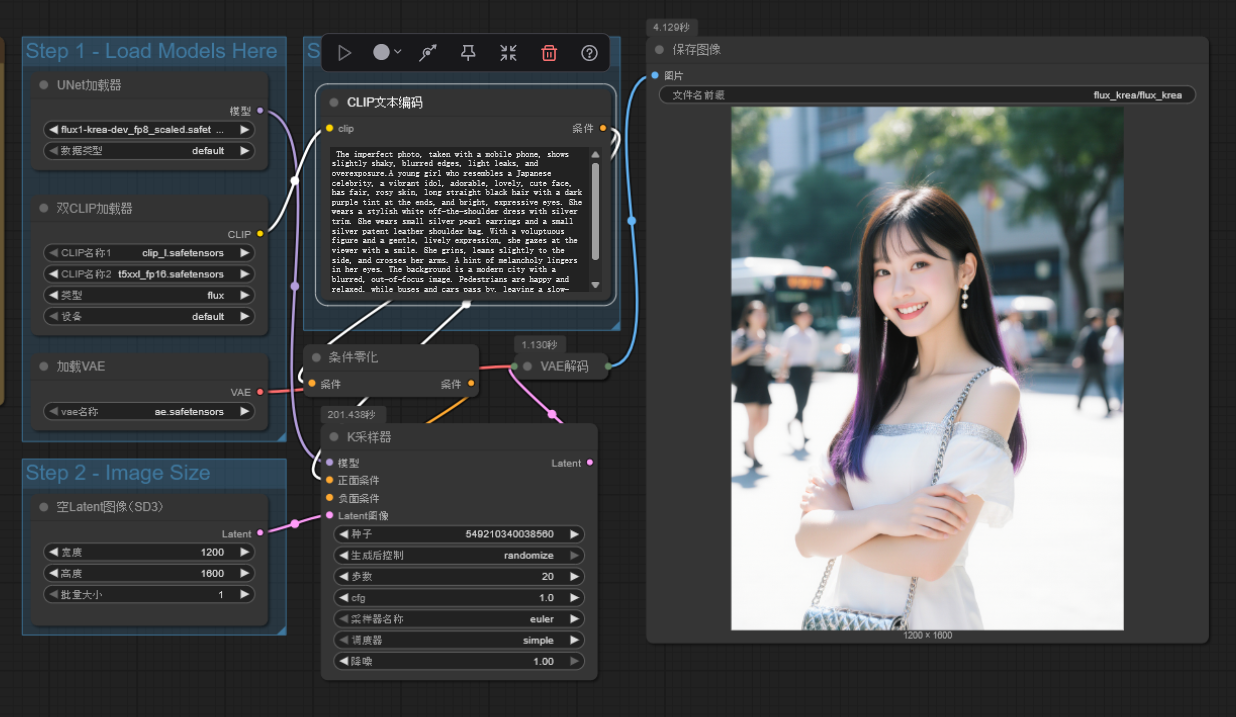This screenshot has height=717, width=1236.
Task: Increase 宽度 value with the right arrow
Action: pos(243,552)
